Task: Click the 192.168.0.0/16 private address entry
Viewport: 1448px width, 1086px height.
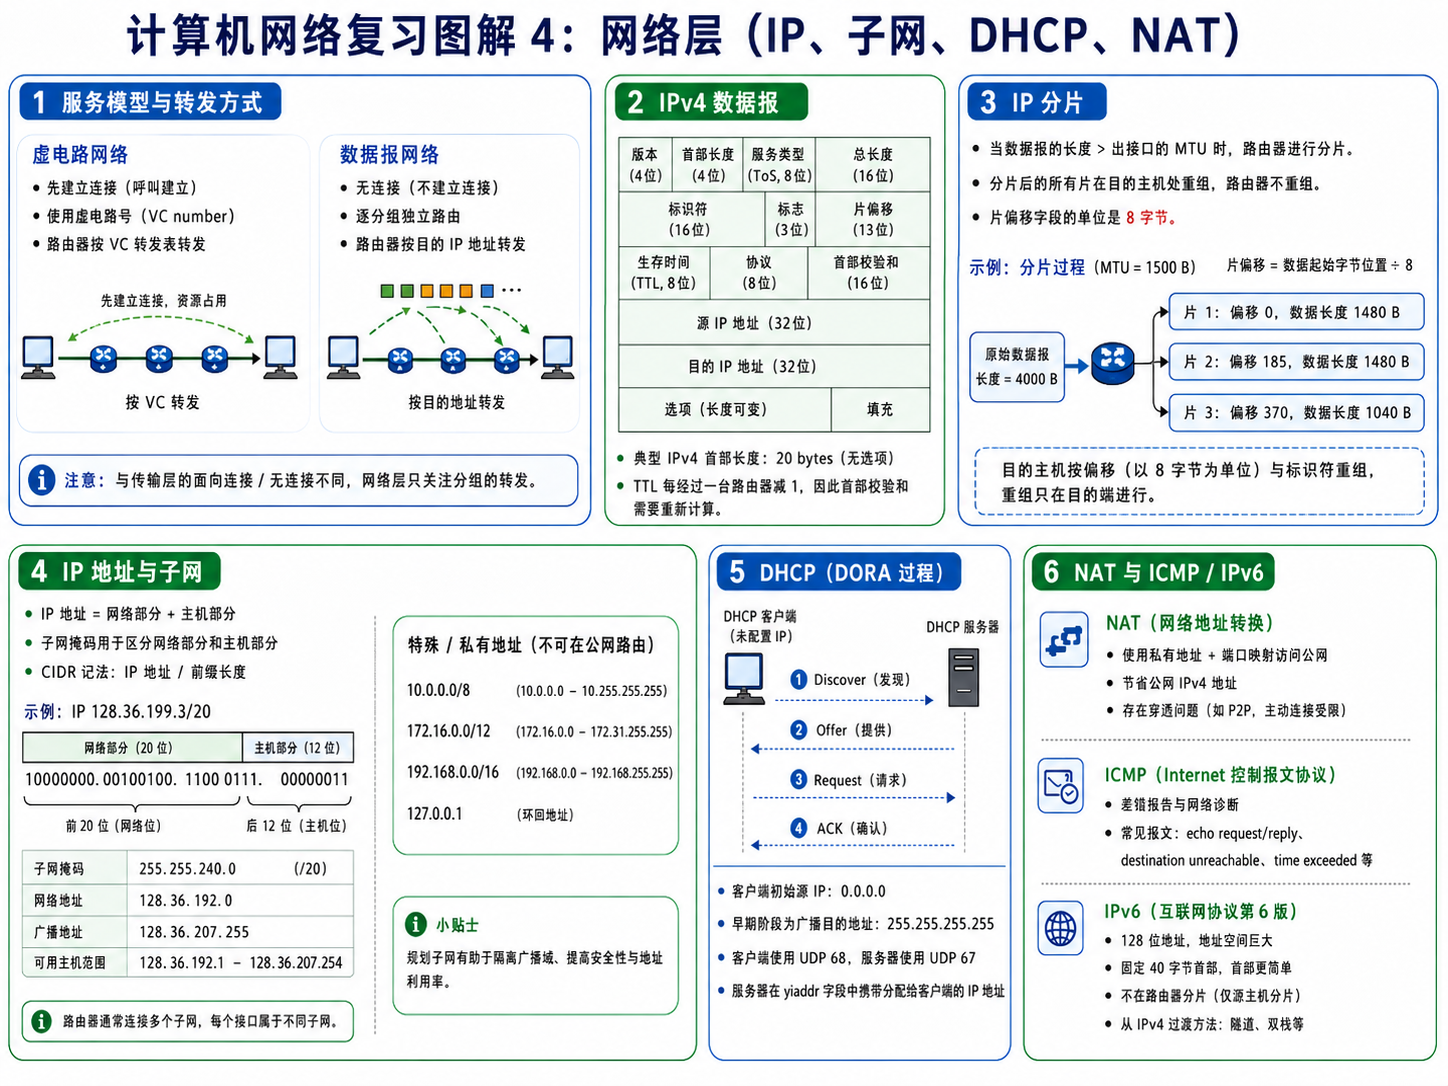Action: (x=539, y=773)
